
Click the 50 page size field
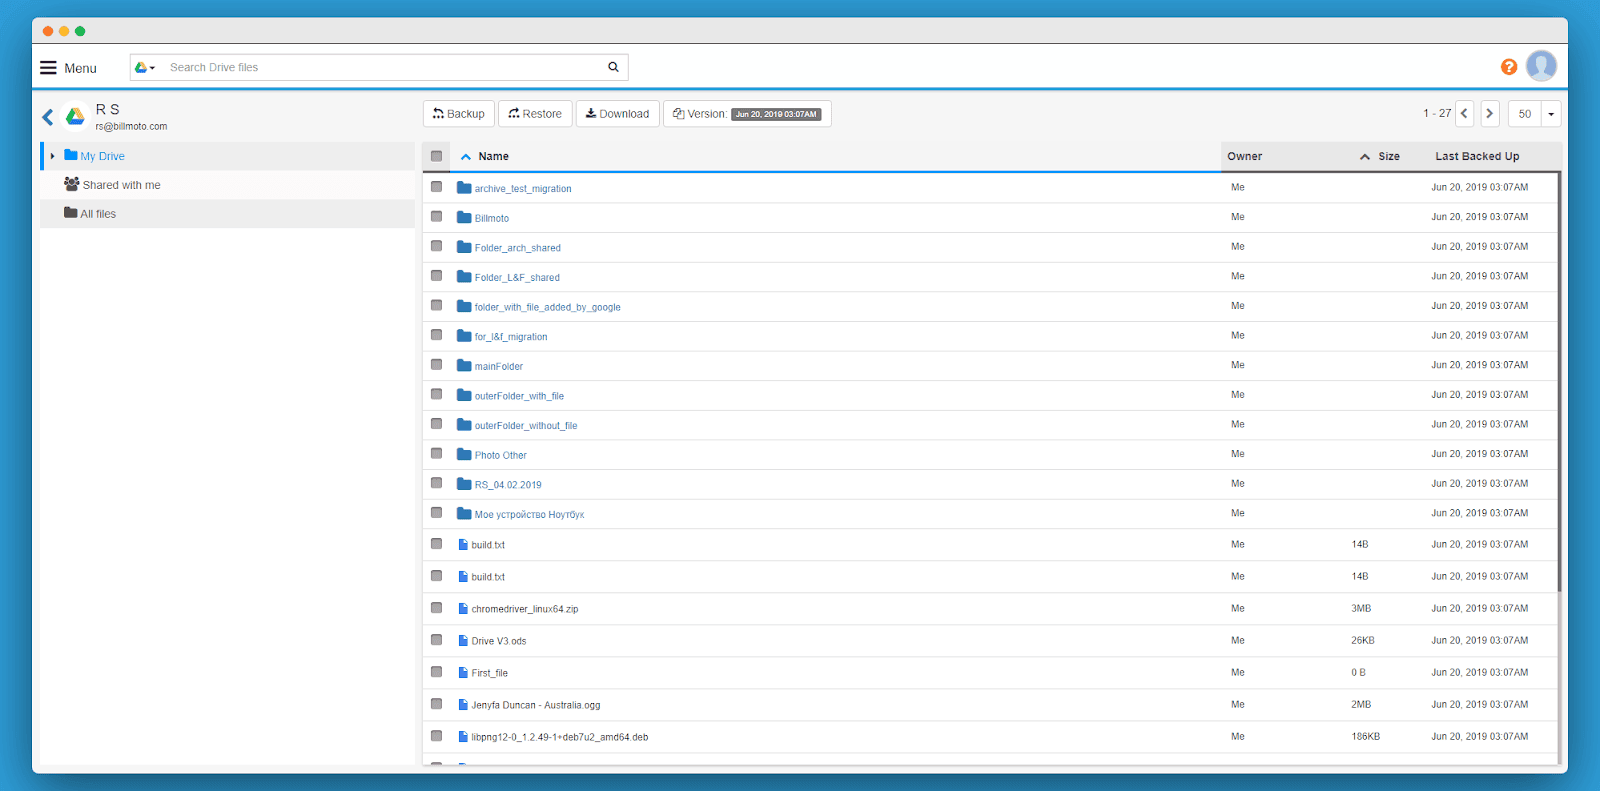[x=1525, y=114]
